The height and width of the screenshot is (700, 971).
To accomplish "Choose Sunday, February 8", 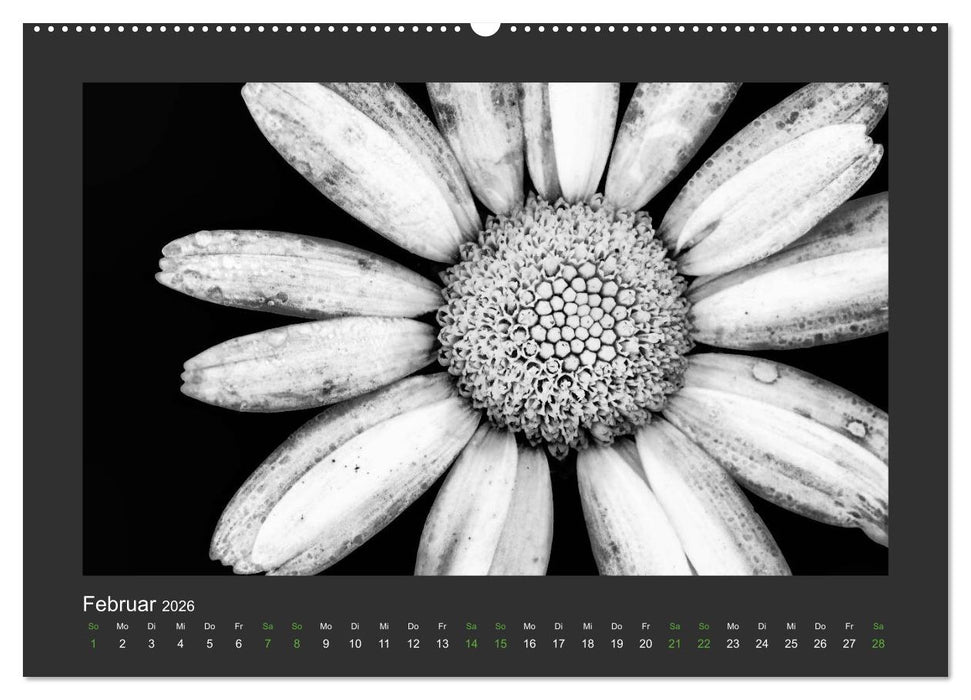I will [297, 644].
